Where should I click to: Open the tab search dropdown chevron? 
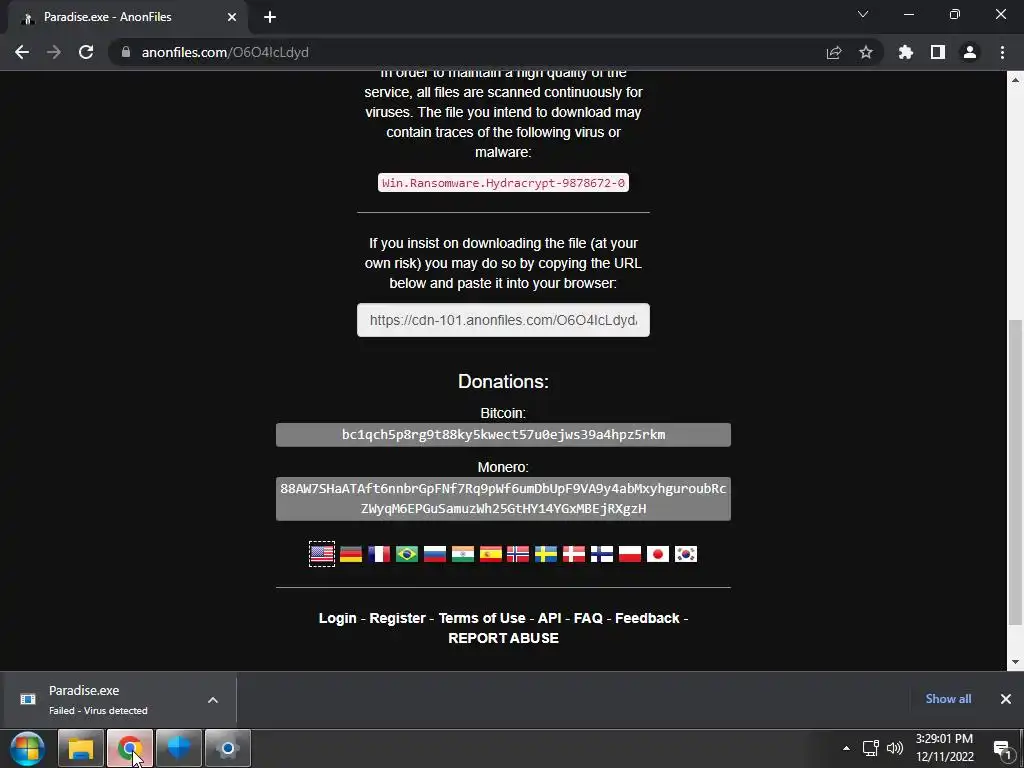tap(863, 14)
